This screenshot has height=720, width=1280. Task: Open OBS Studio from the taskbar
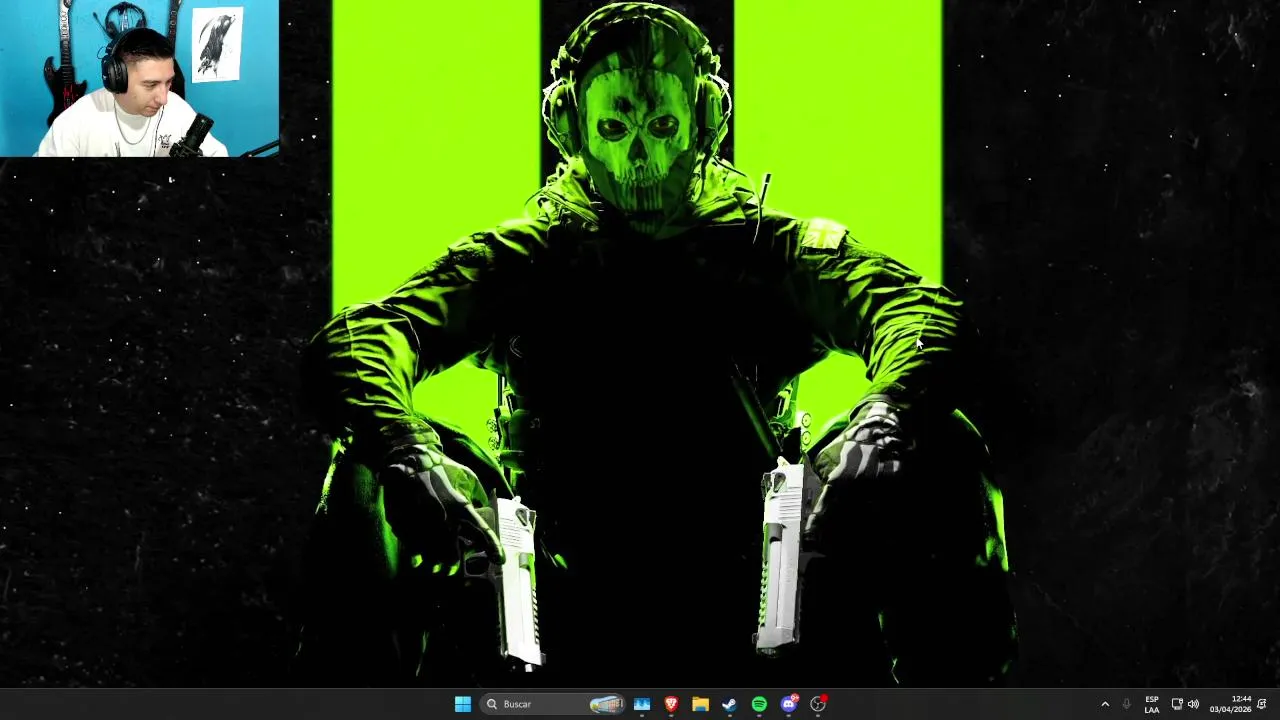818,704
